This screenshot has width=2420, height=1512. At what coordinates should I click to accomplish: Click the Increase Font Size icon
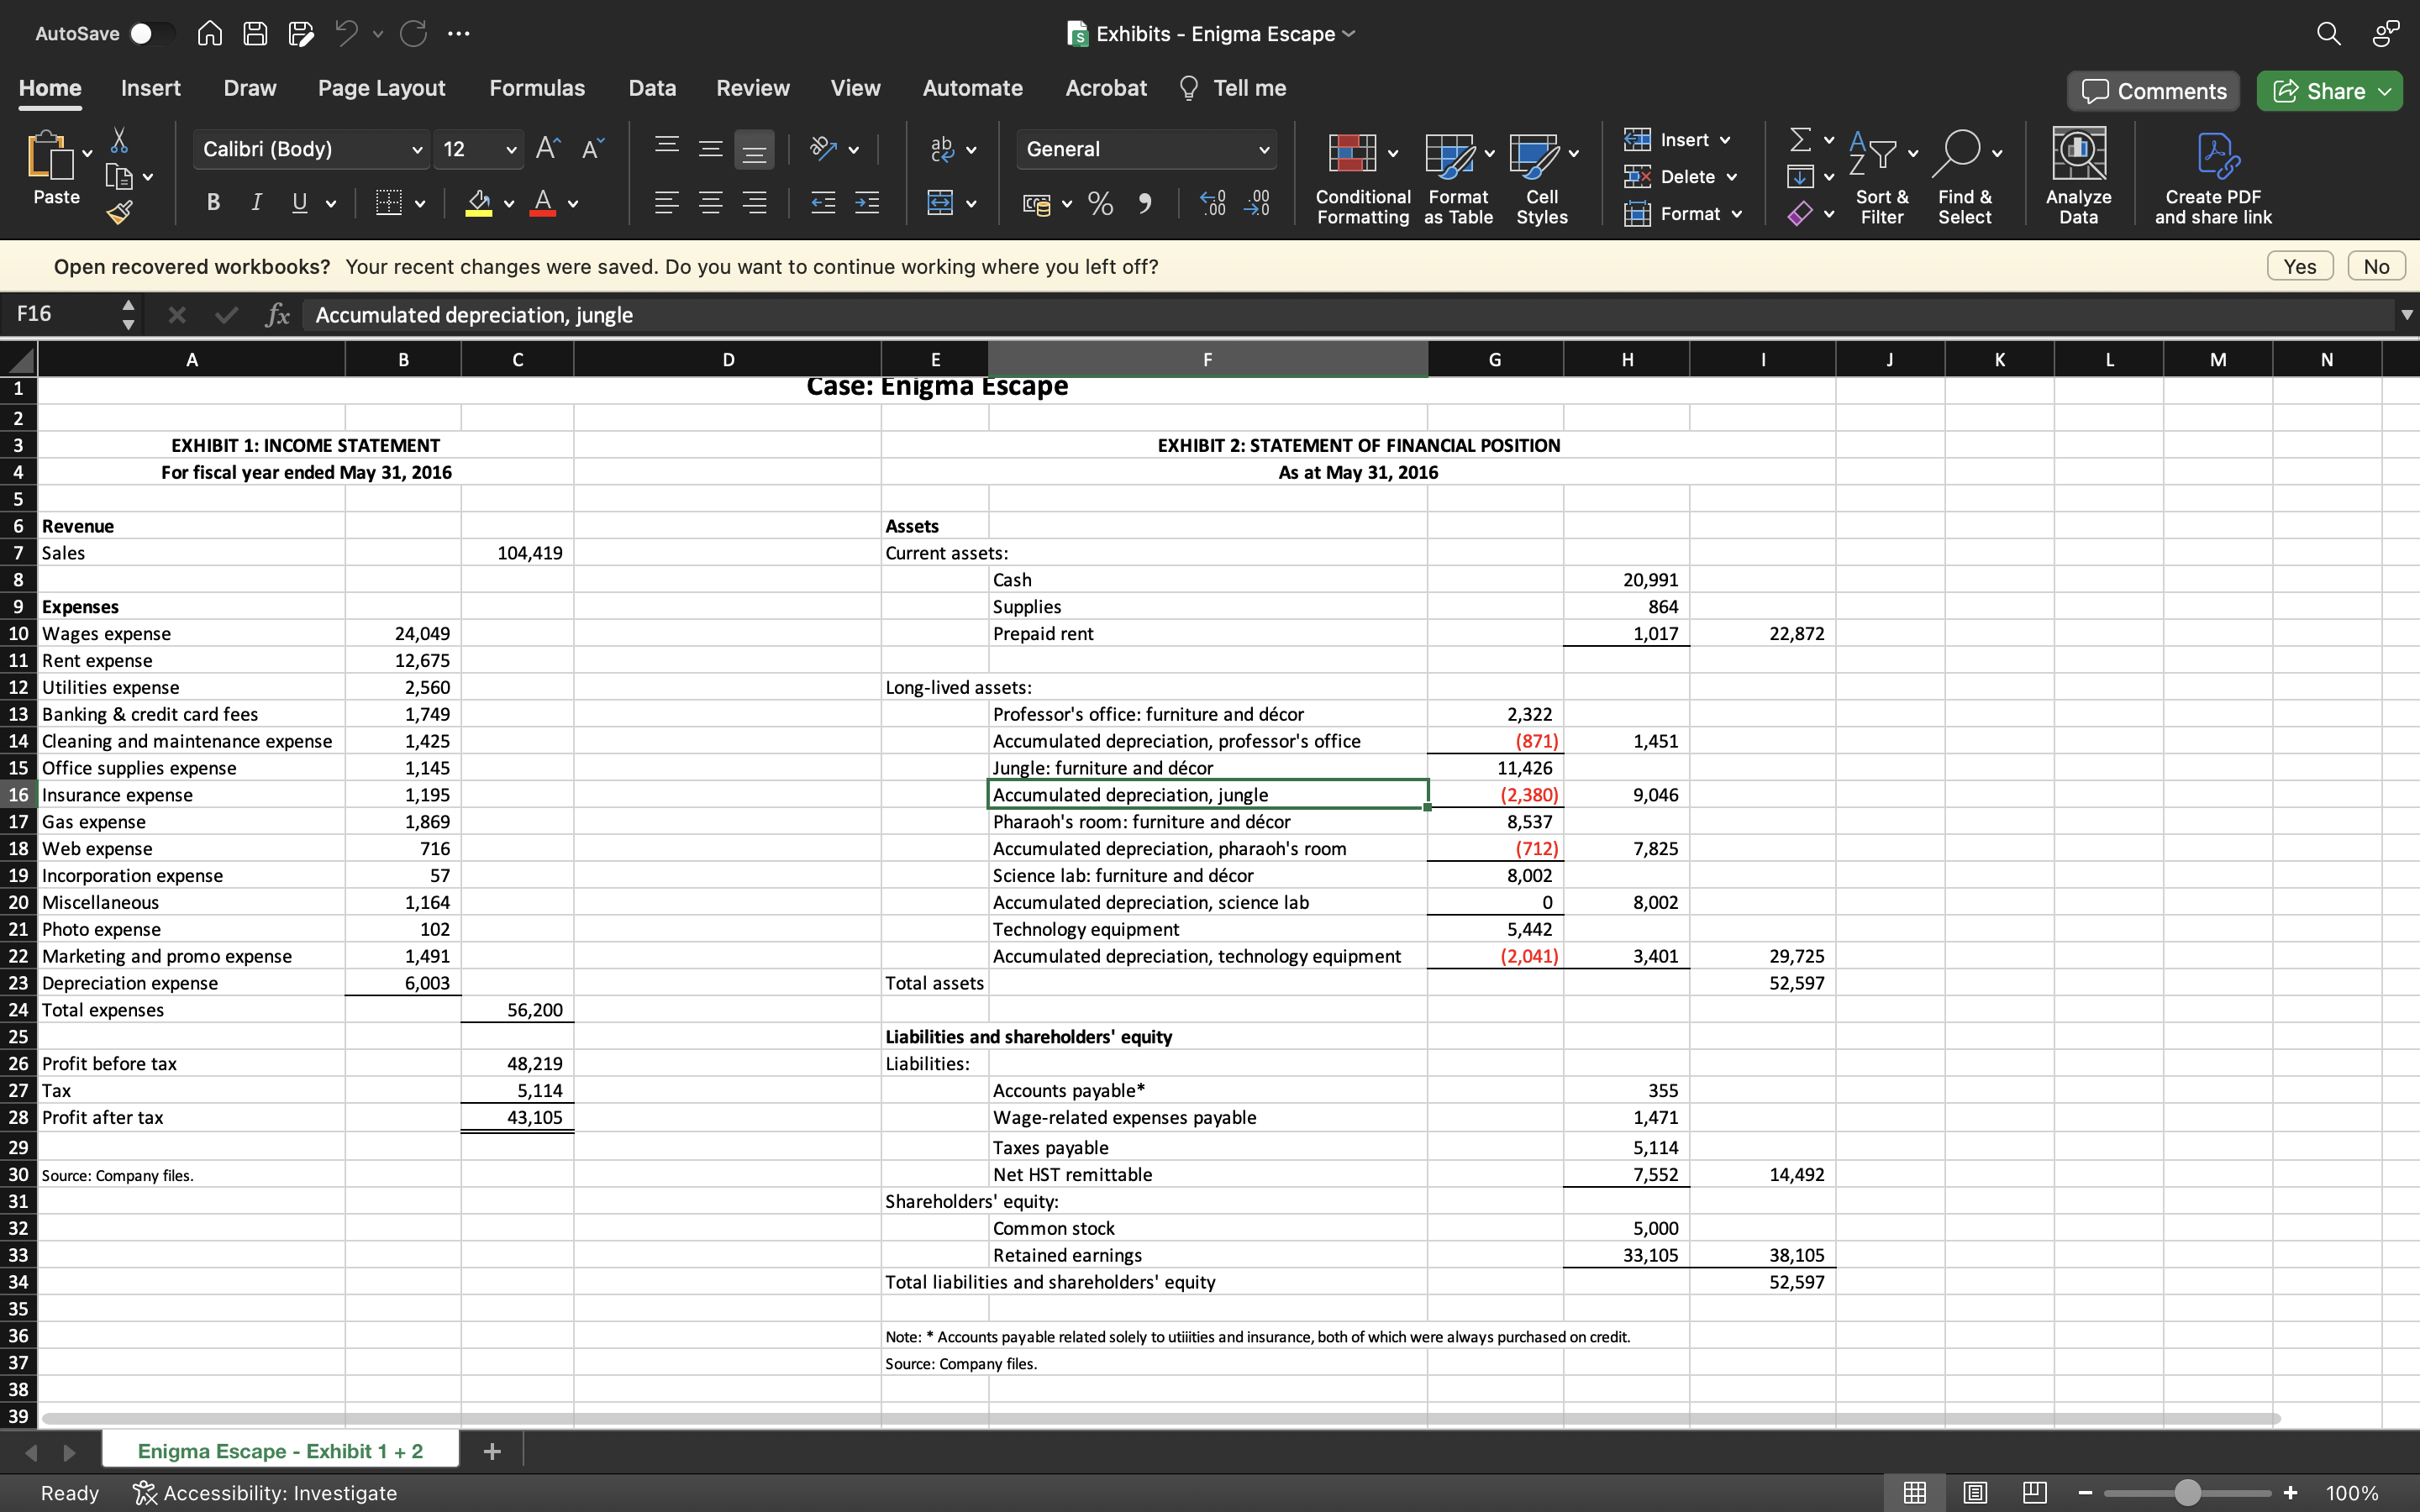[548, 149]
